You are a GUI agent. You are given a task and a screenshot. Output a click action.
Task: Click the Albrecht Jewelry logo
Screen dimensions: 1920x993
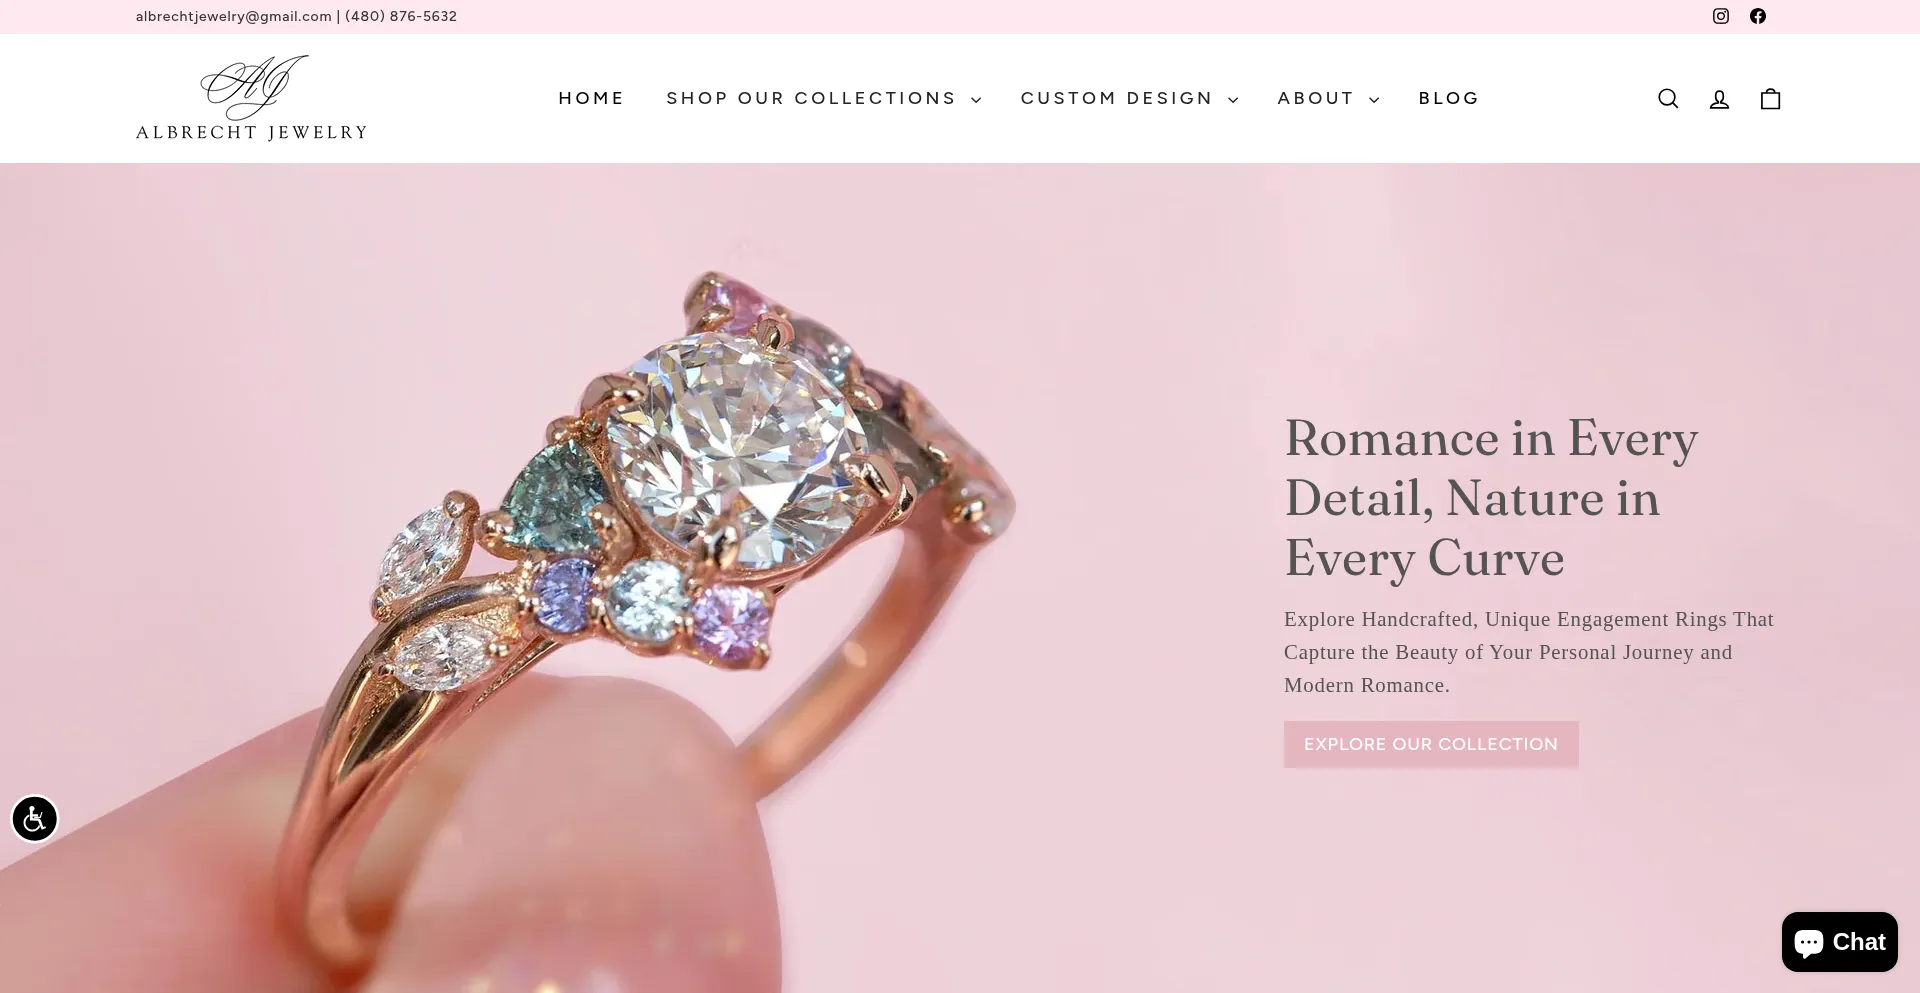[251, 98]
